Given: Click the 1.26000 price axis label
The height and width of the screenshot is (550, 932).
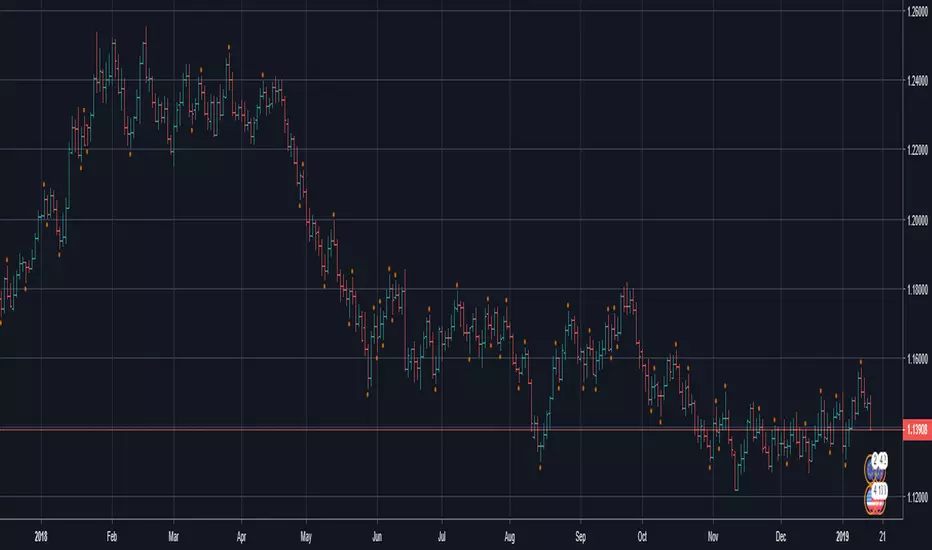Looking at the screenshot, I should [x=917, y=11].
